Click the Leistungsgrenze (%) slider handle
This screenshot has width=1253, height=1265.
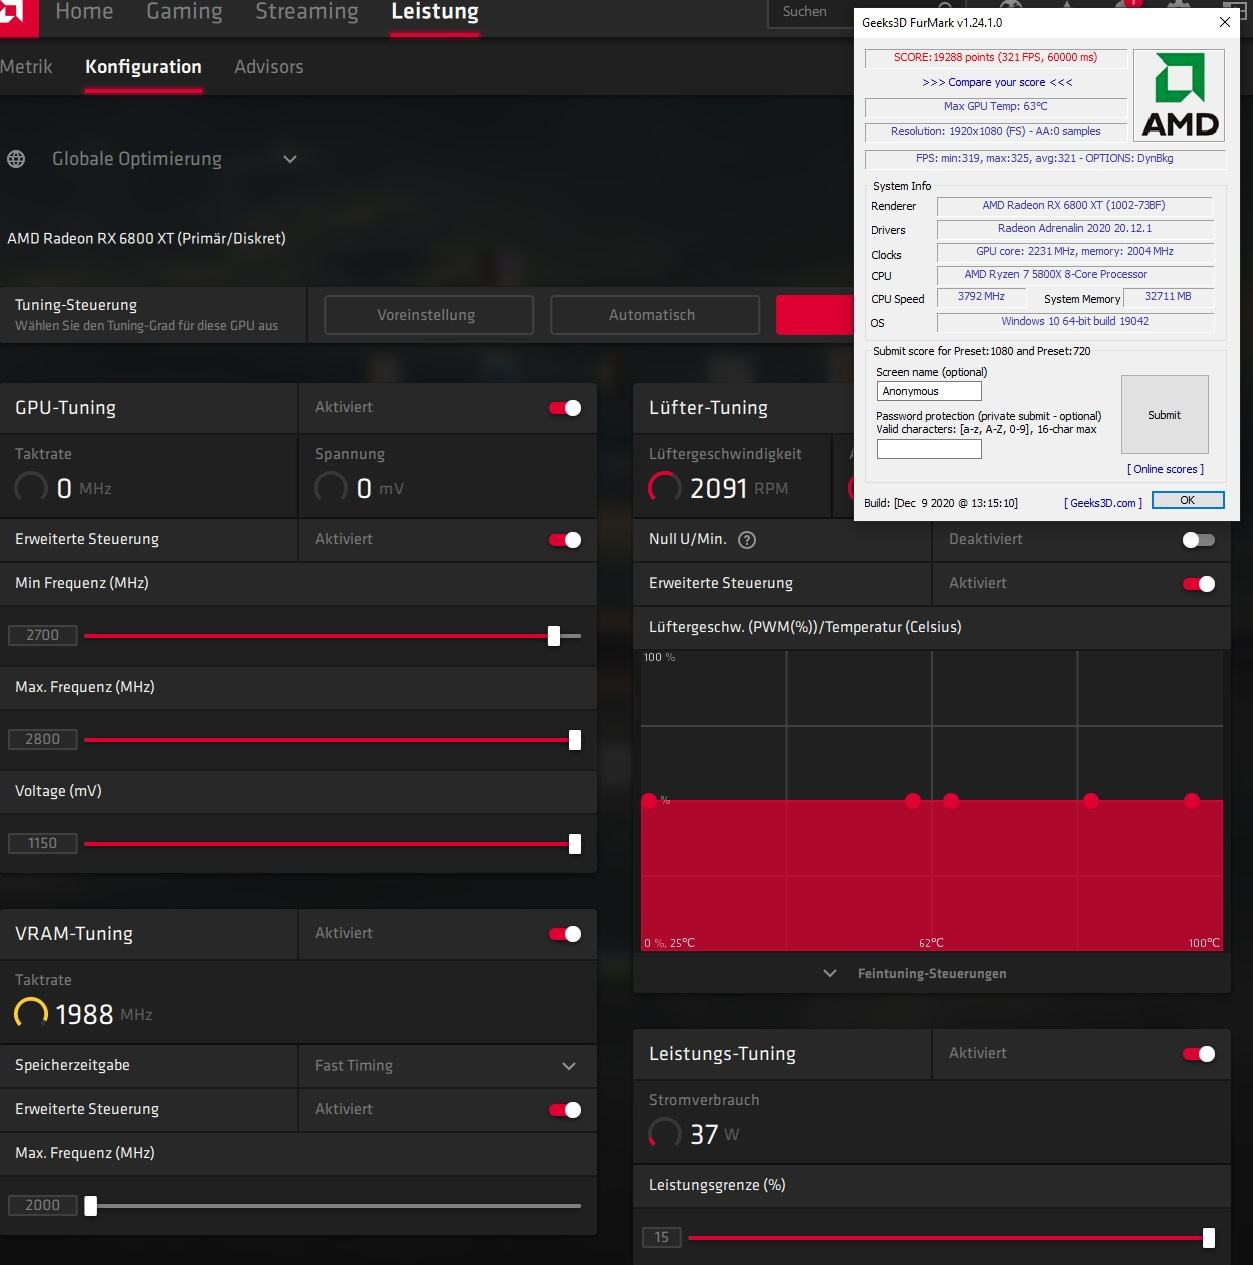(x=1209, y=1238)
